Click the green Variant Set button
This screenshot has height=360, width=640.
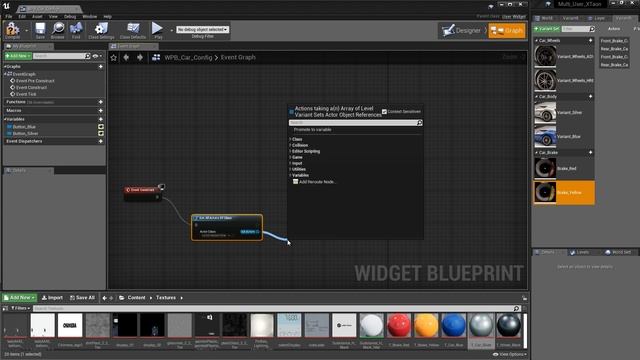pyautogui.click(x=547, y=29)
